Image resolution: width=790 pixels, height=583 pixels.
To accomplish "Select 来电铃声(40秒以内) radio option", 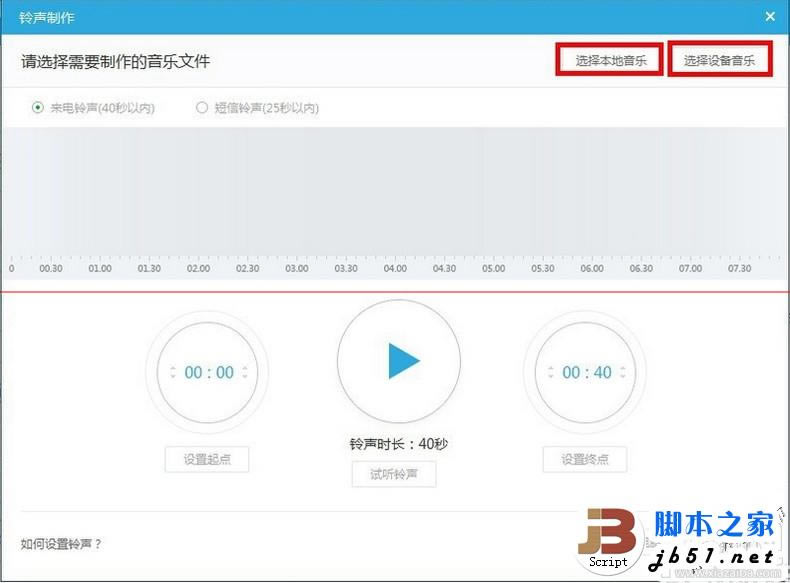I will pos(93,108).
